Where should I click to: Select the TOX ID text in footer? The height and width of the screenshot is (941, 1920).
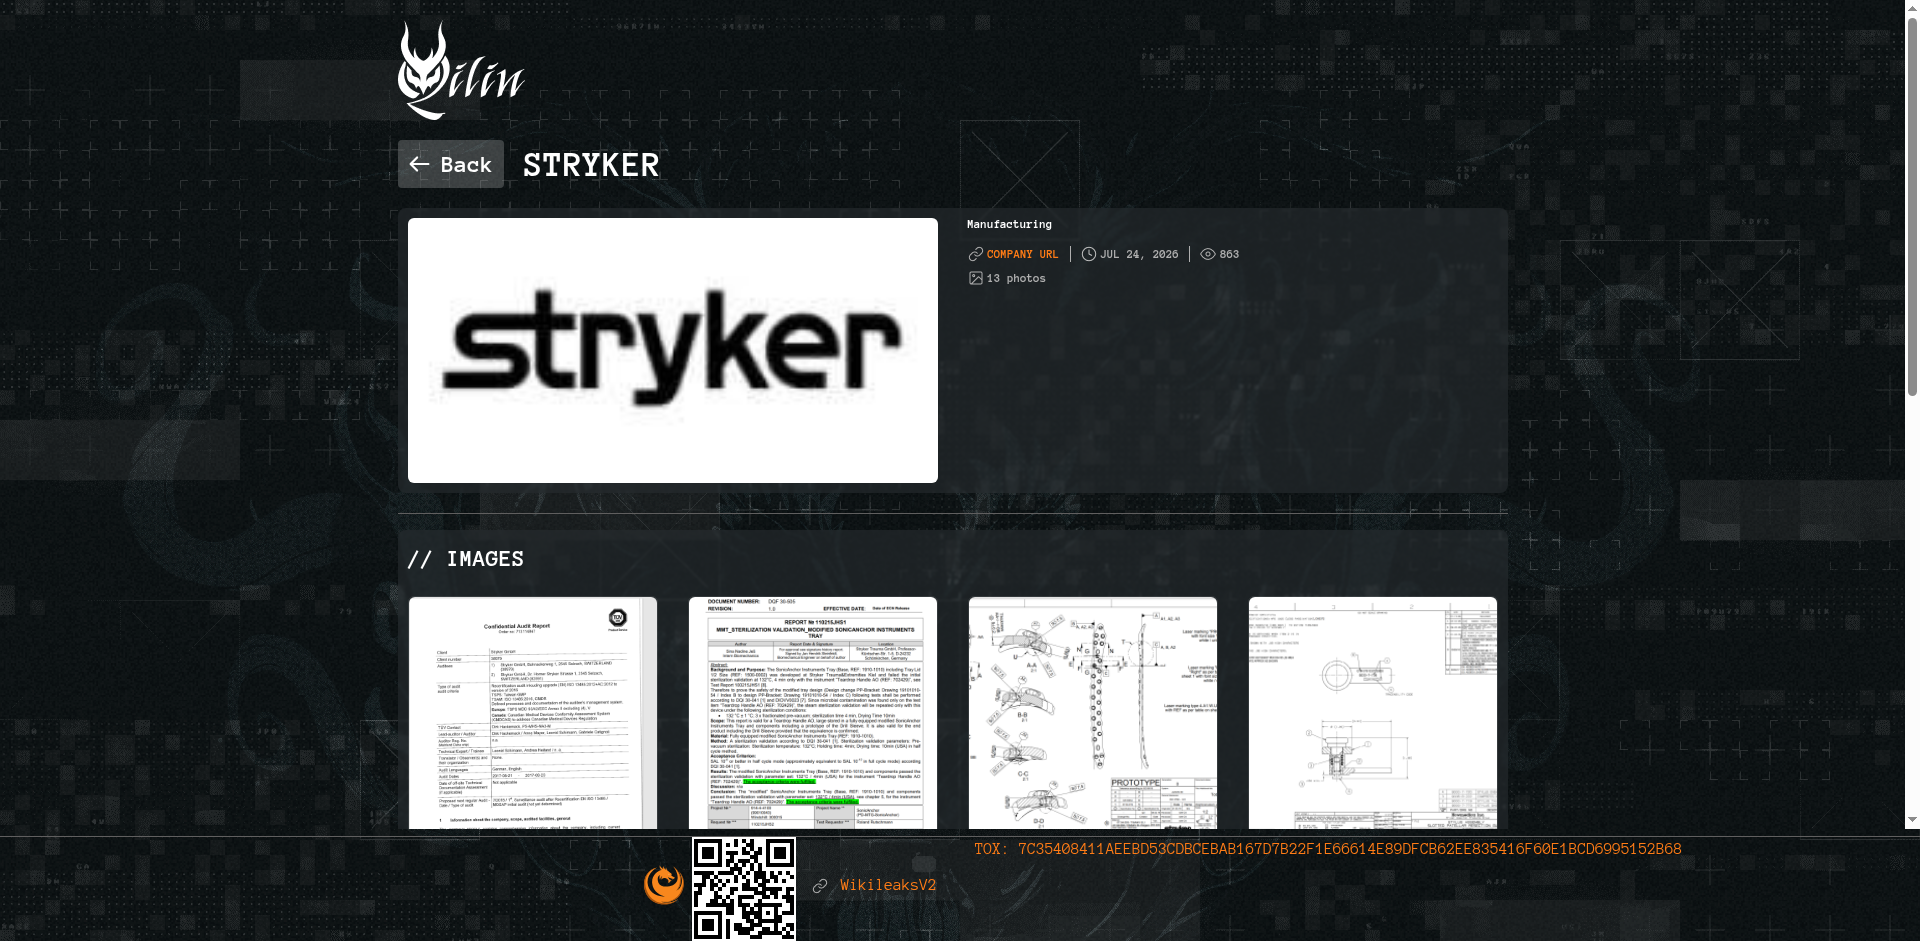[1328, 849]
